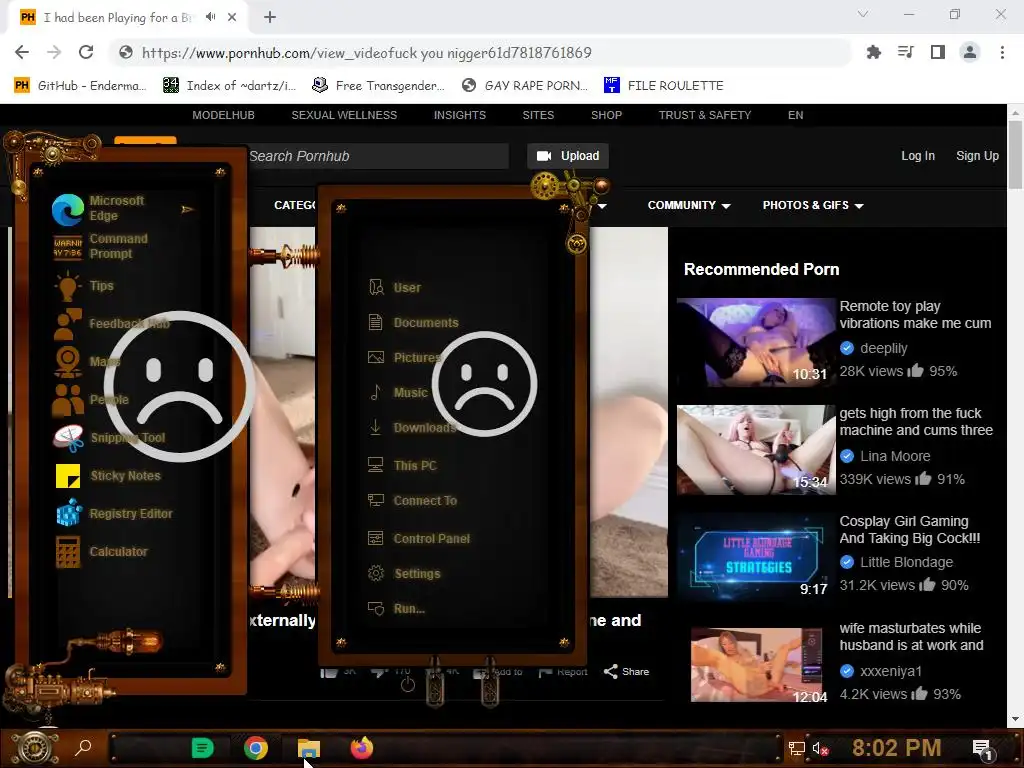Open the GitHub - Enderma... bookmark
Viewport: 1024px width, 768px height.
[80, 86]
